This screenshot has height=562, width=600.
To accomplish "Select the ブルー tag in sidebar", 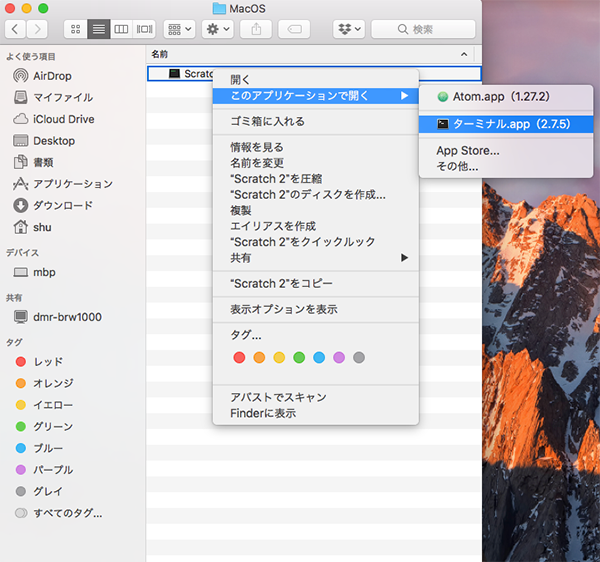I will coord(39,448).
